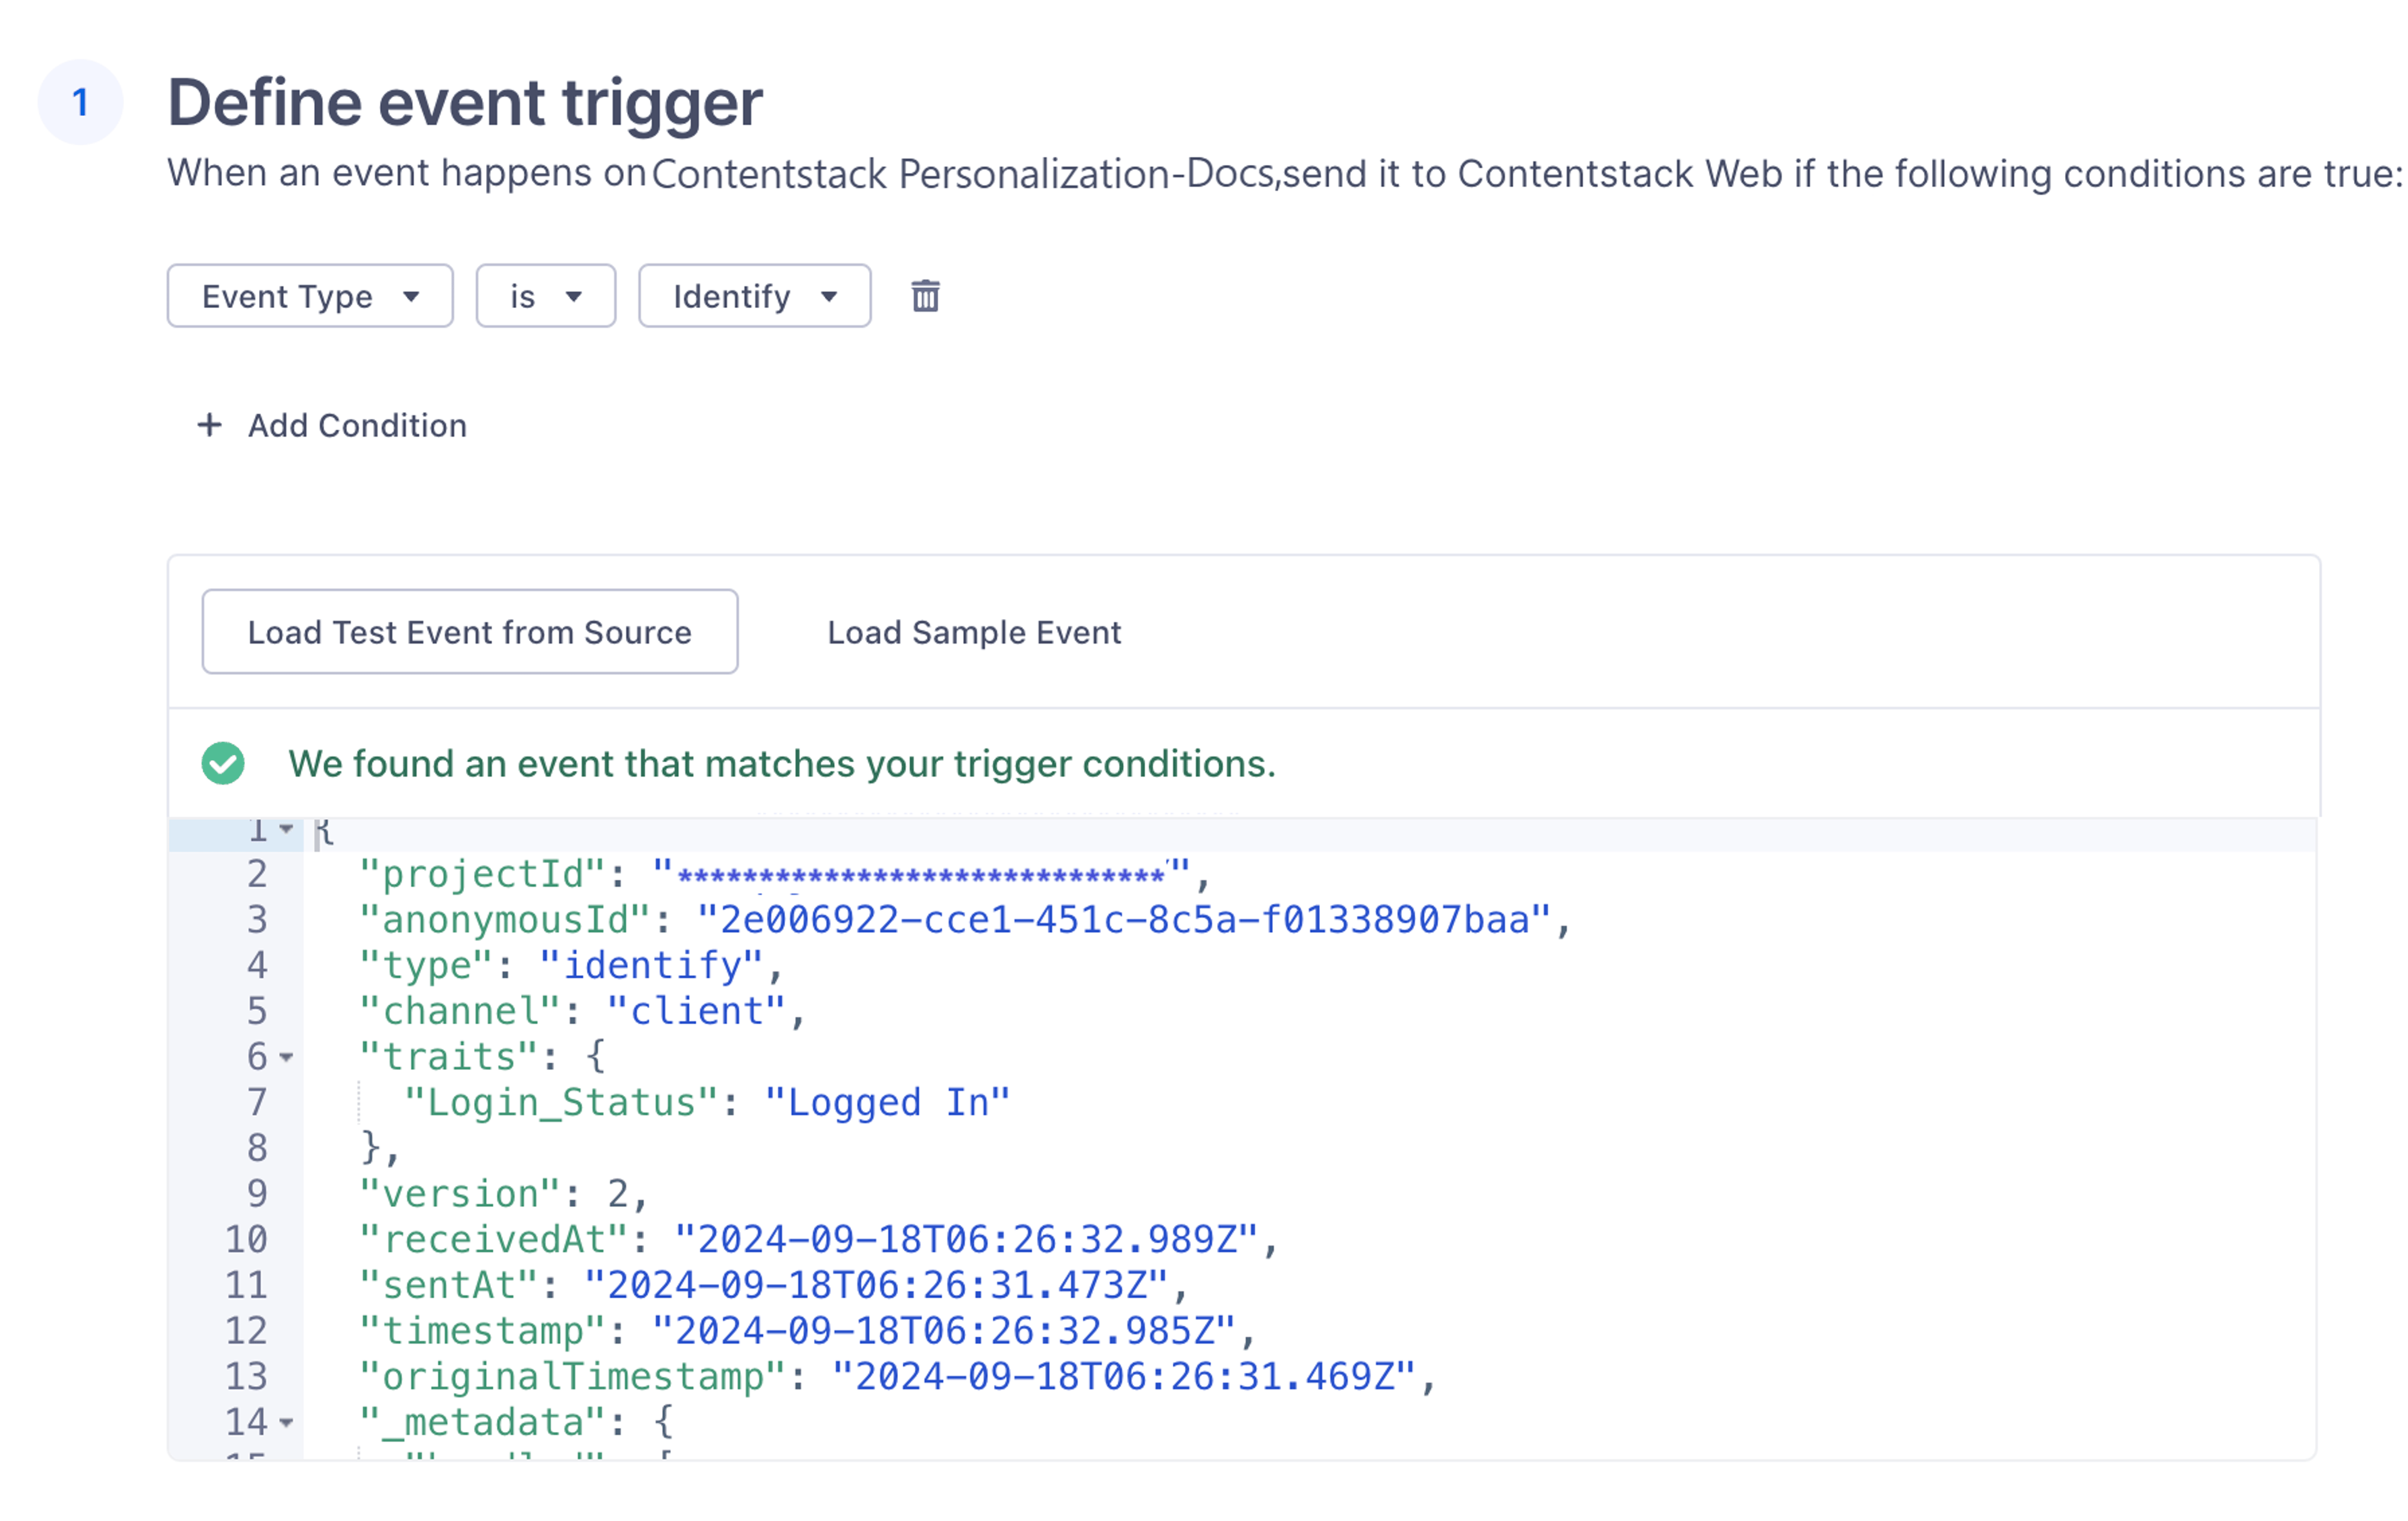Click Load Test Event from Source
Viewport: 2408px width, 1521px height.
(470, 632)
